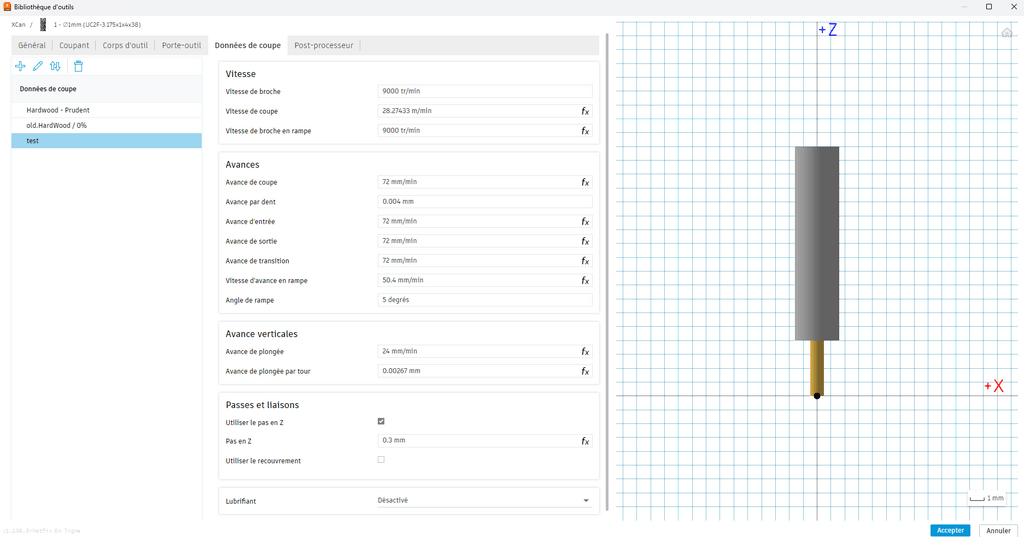
Task: Open fx expression for Vitesse de coupe
Action: point(585,111)
